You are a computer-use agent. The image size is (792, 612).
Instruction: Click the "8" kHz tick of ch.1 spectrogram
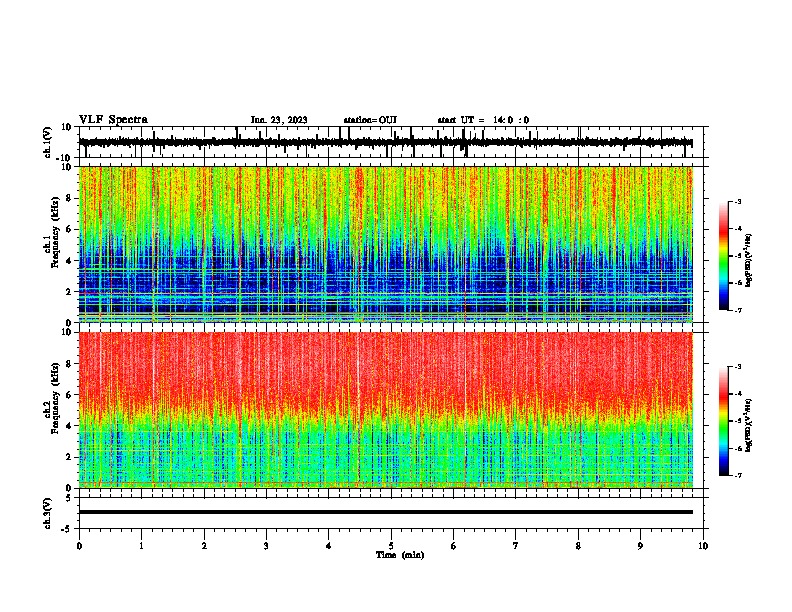click(69, 198)
